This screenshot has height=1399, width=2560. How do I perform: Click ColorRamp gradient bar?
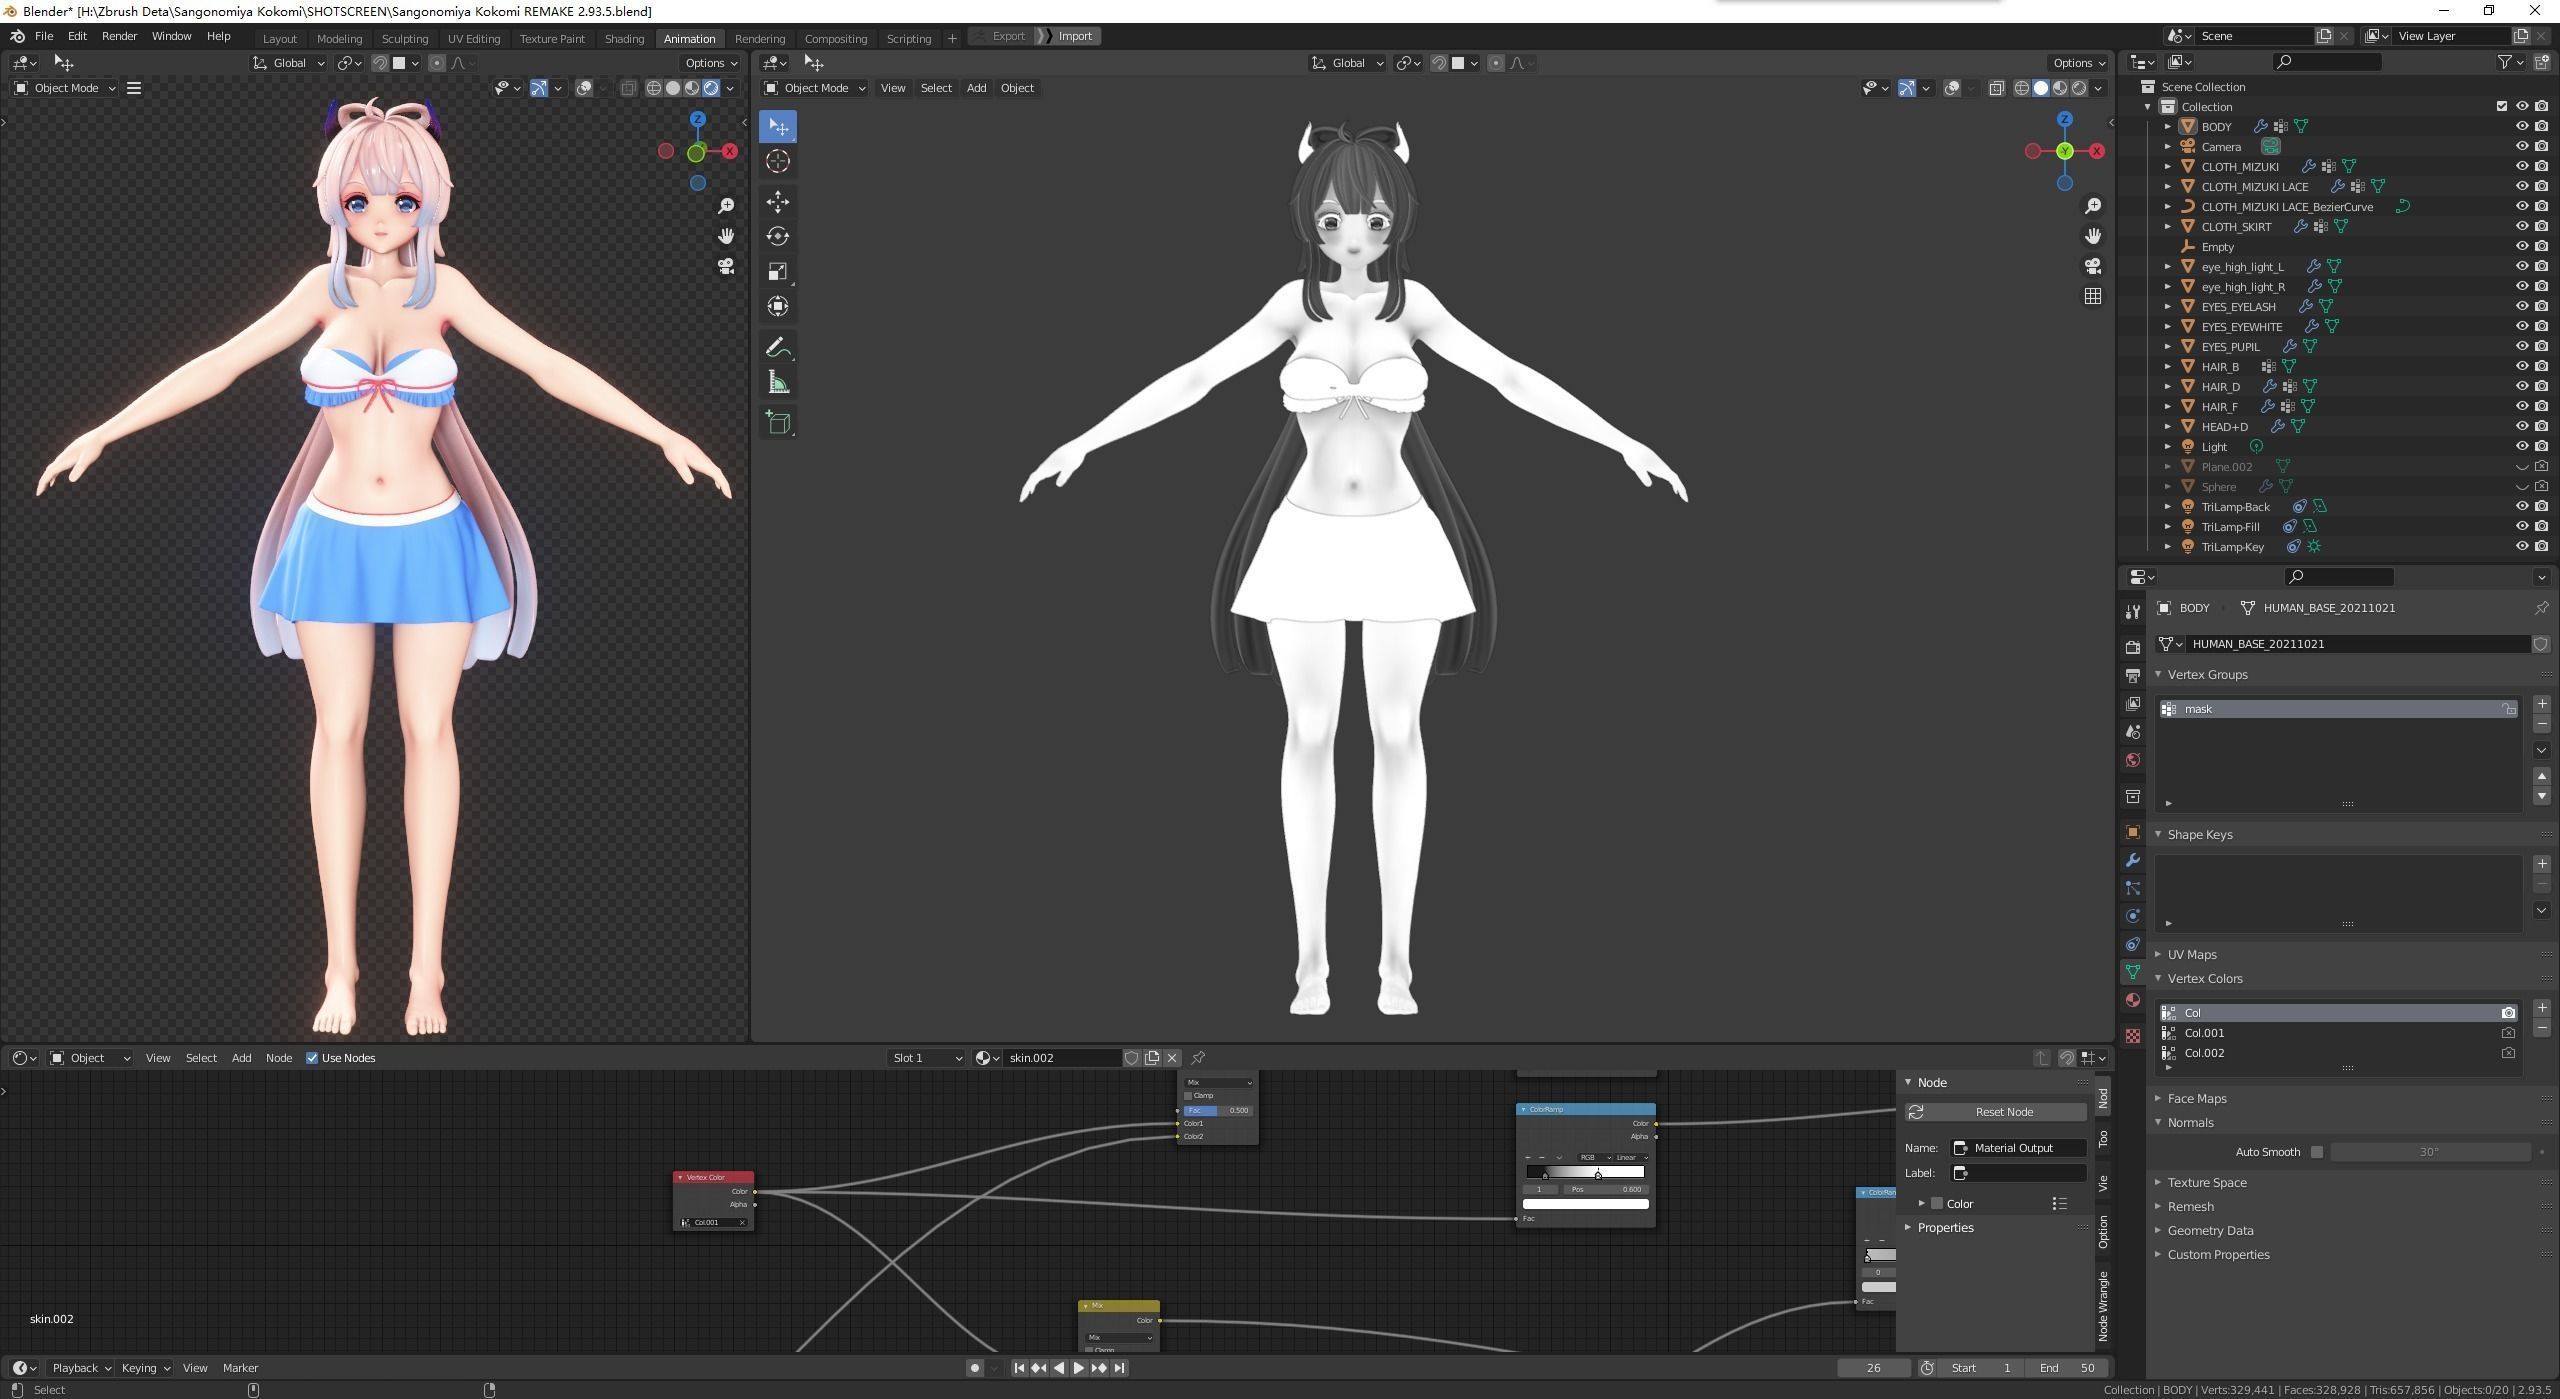1585,1172
